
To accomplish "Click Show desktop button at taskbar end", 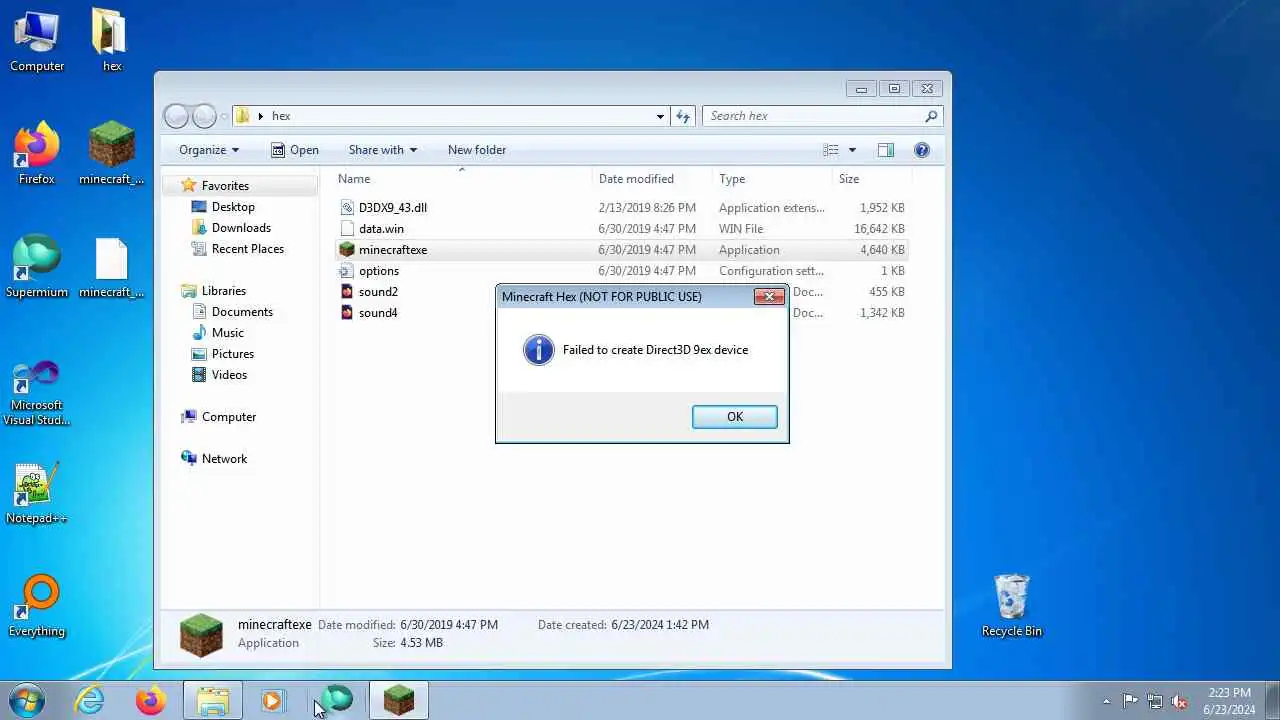I will [x=1273, y=701].
